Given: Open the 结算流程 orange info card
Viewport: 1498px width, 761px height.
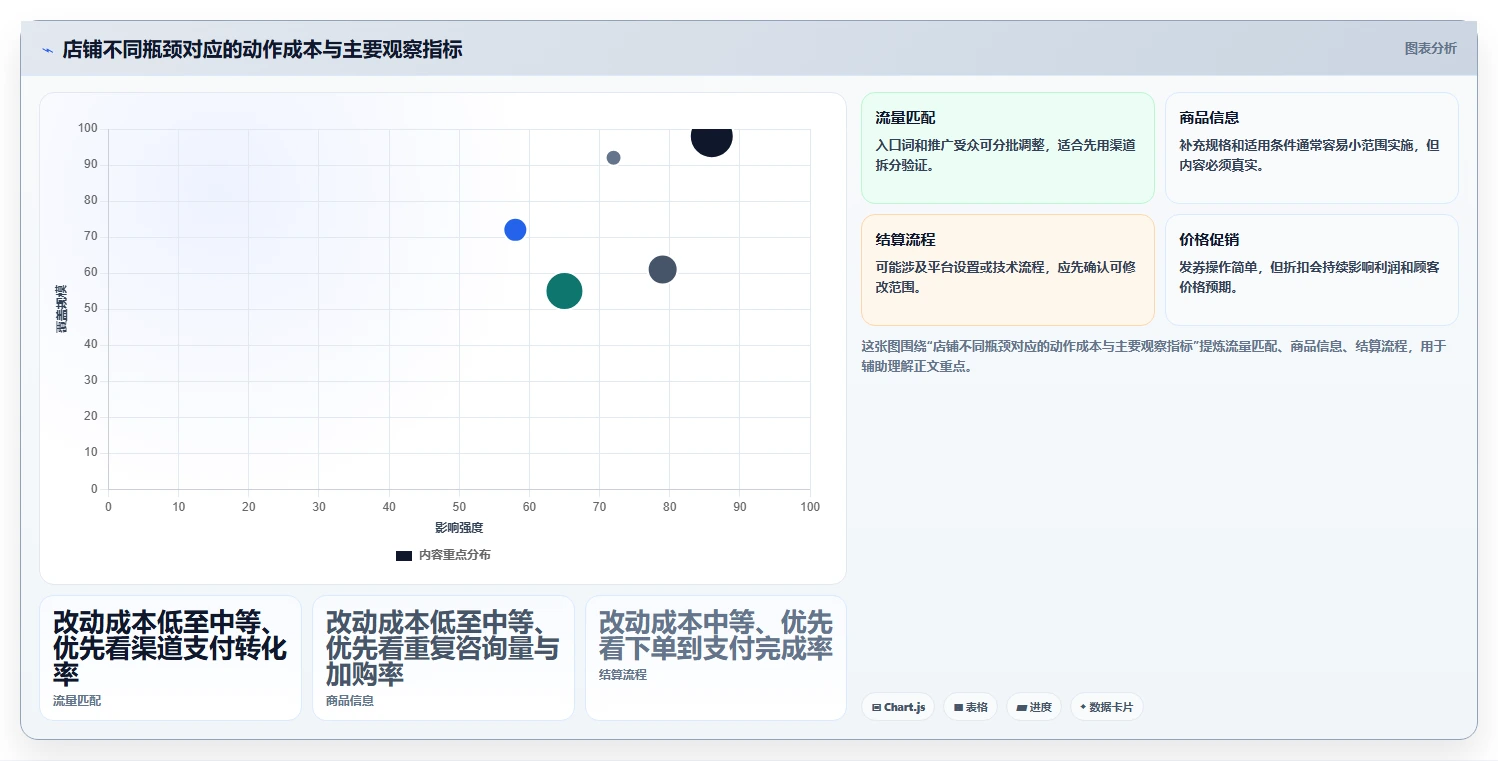Looking at the screenshot, I should click(1007, 270).
